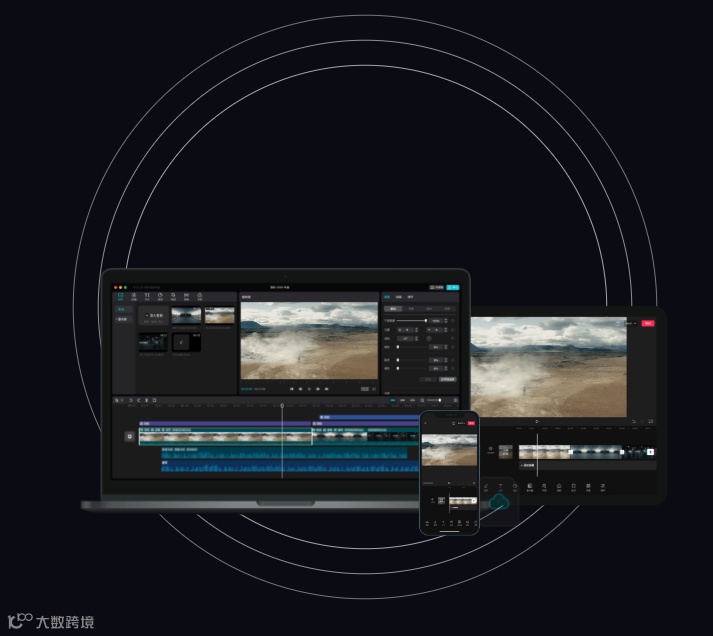Click the cover icon left of video track

pos(130,436)
